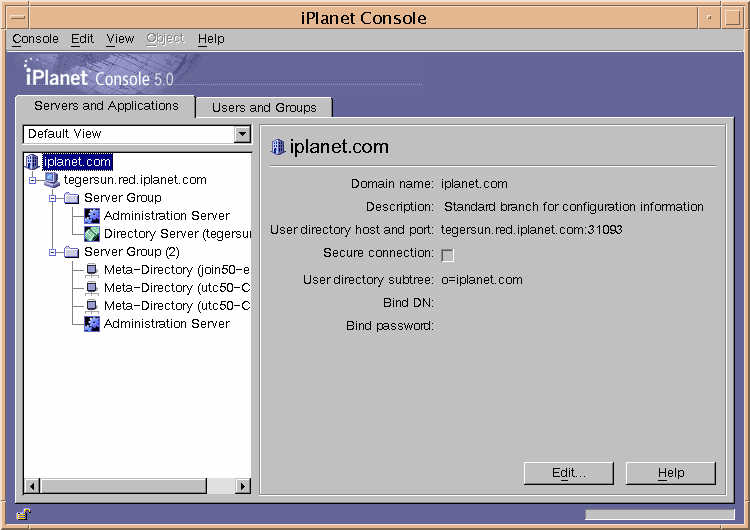
Task: Click the iplanet.com domain building icon in tree
Action: (32, 162)
